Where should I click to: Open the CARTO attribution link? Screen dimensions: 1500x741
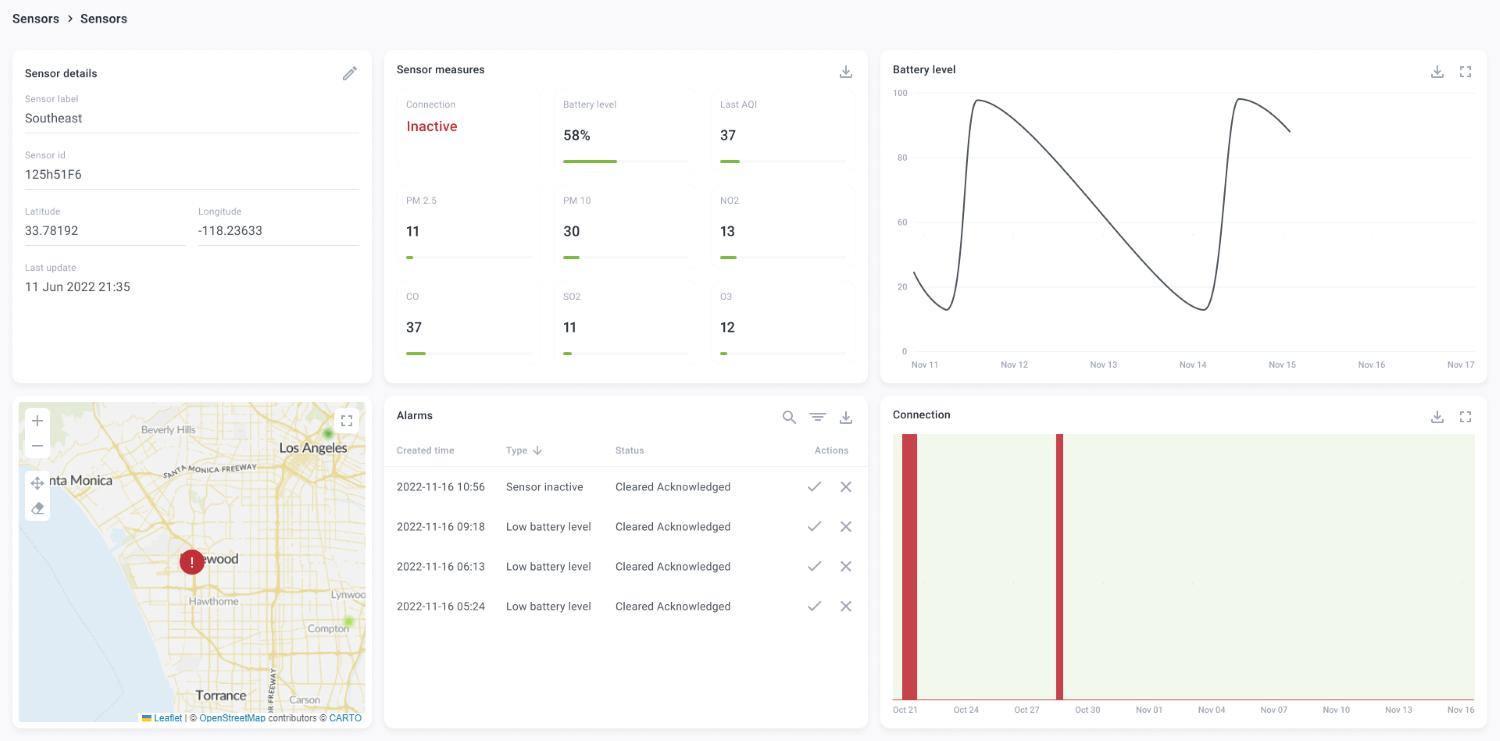(x=346, y=717)
